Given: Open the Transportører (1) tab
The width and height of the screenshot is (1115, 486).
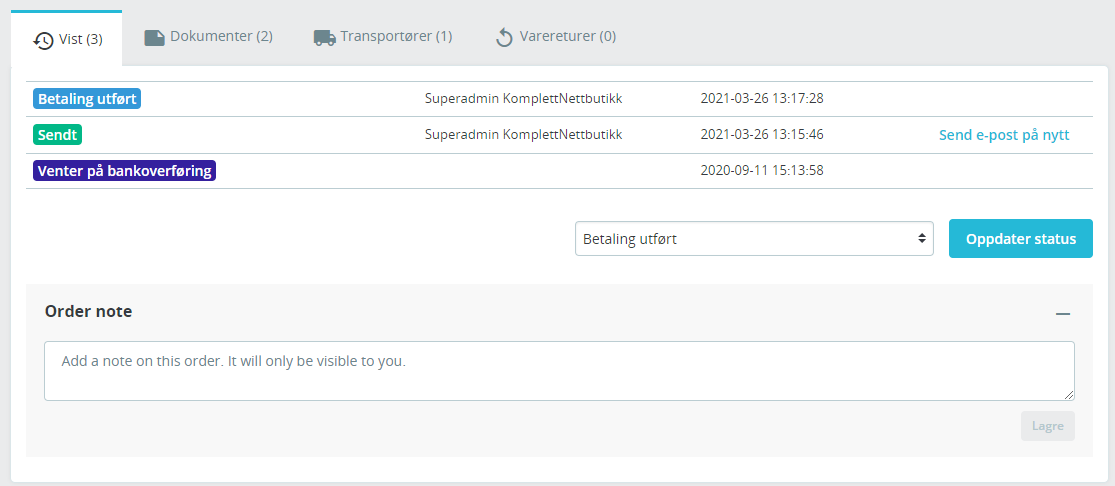Looking at the screenshot, I should click(x=383, y=37).
